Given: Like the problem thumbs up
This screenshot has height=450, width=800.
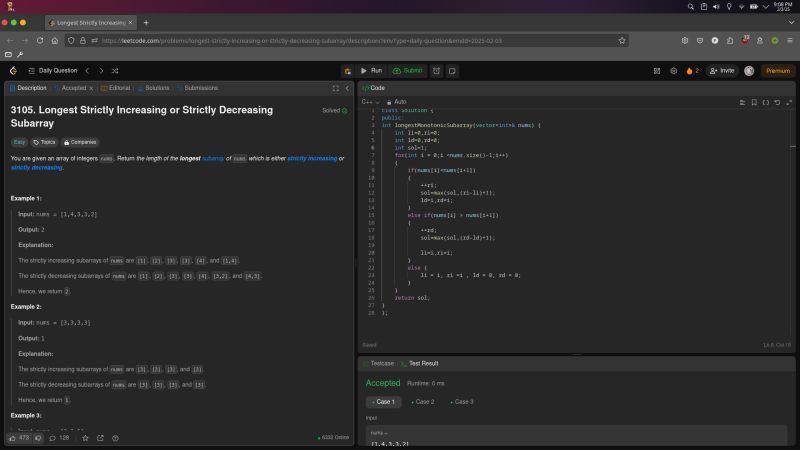Looking at the screenshot, I should pyautogui.click(x=19, y=438).
